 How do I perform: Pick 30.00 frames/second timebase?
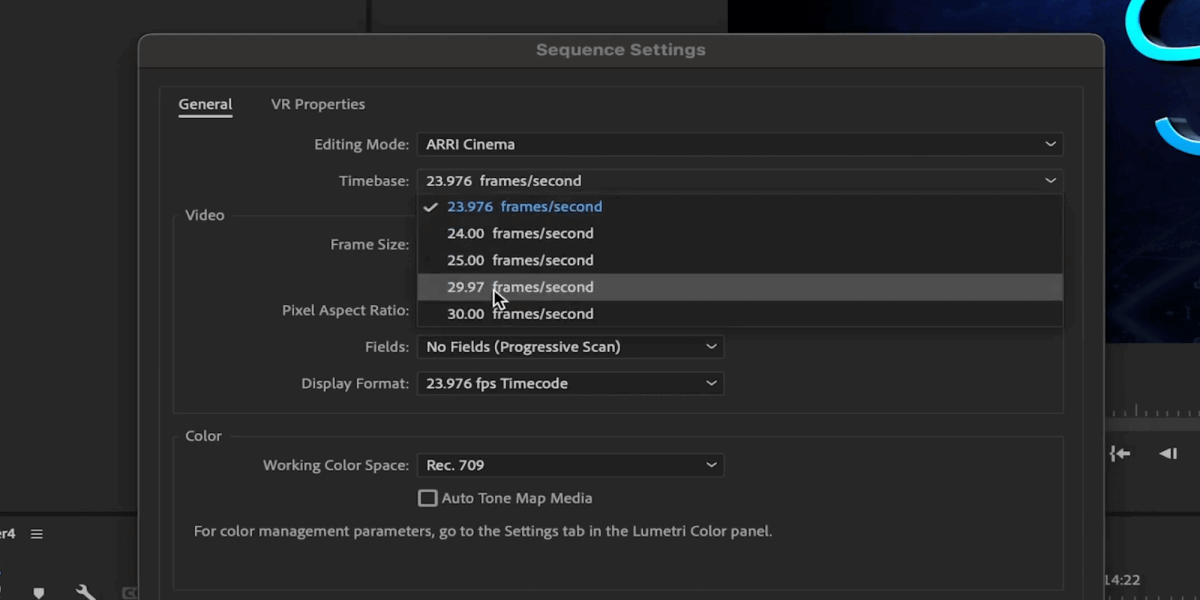(740, 314)
